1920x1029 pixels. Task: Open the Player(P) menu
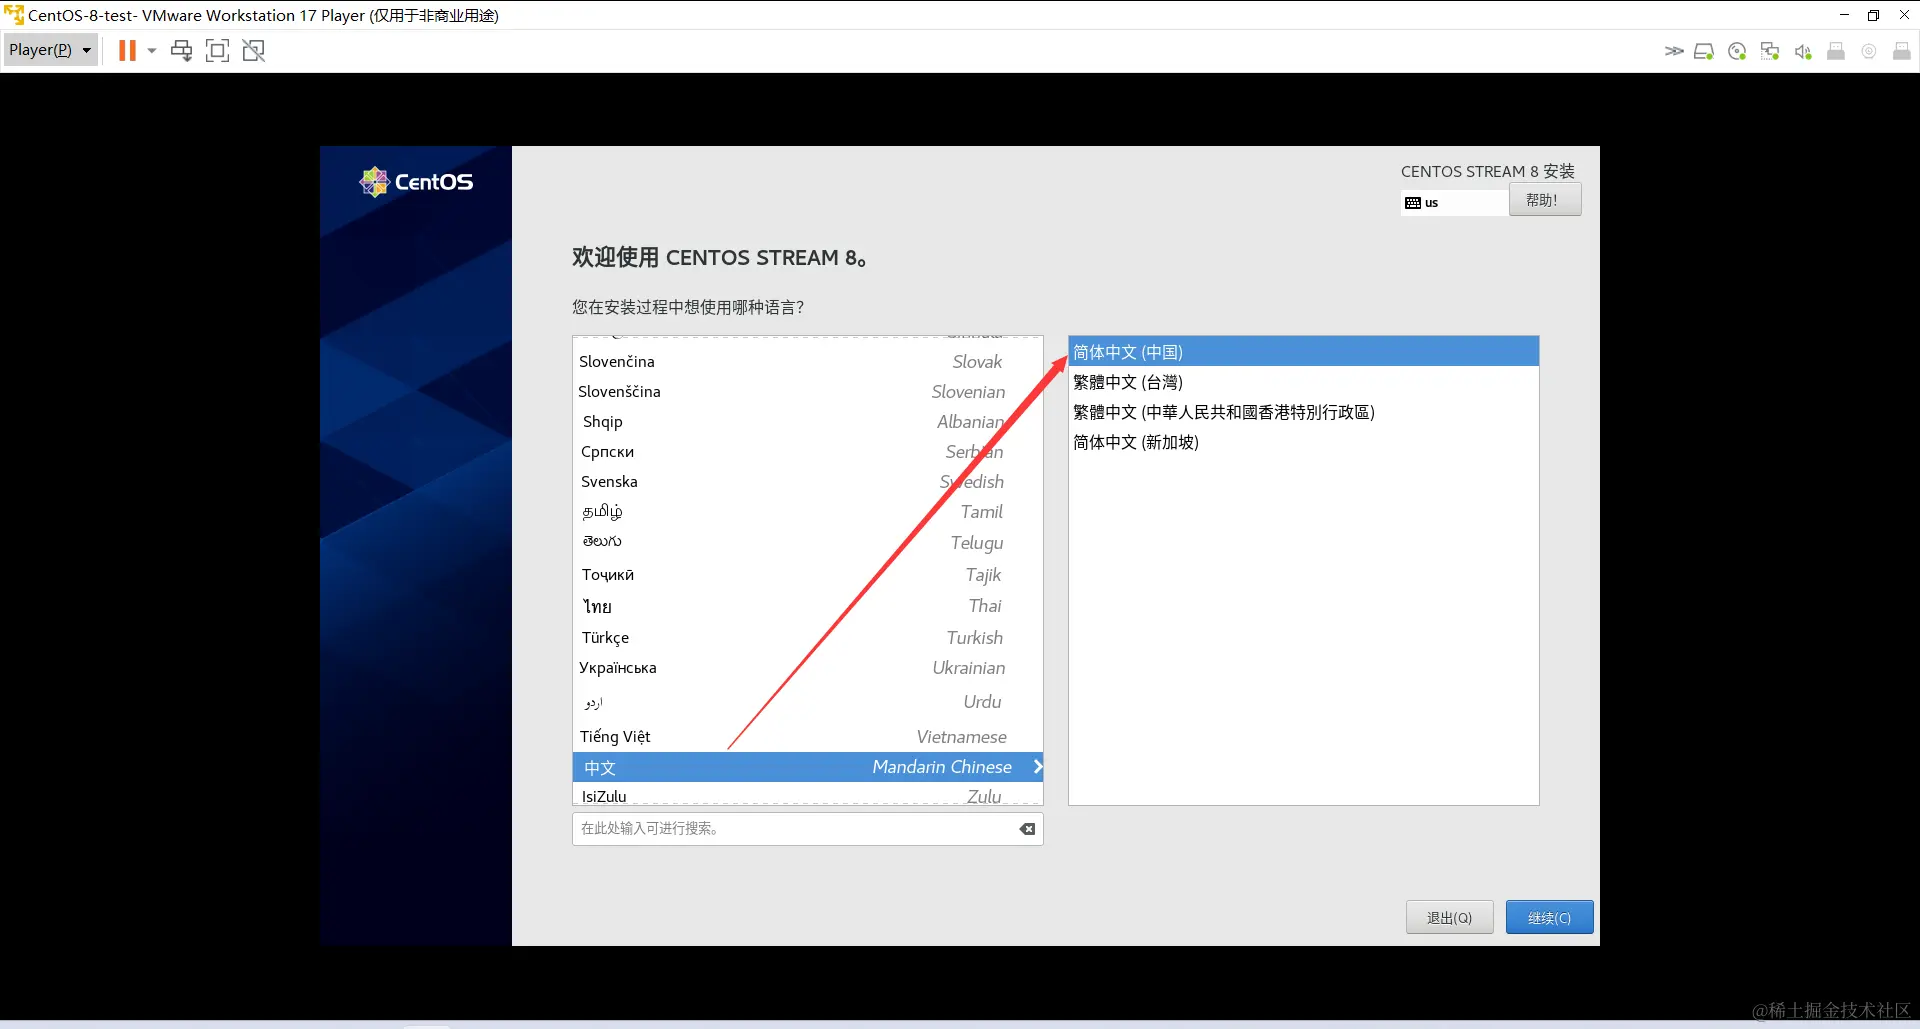pos(50,50)
